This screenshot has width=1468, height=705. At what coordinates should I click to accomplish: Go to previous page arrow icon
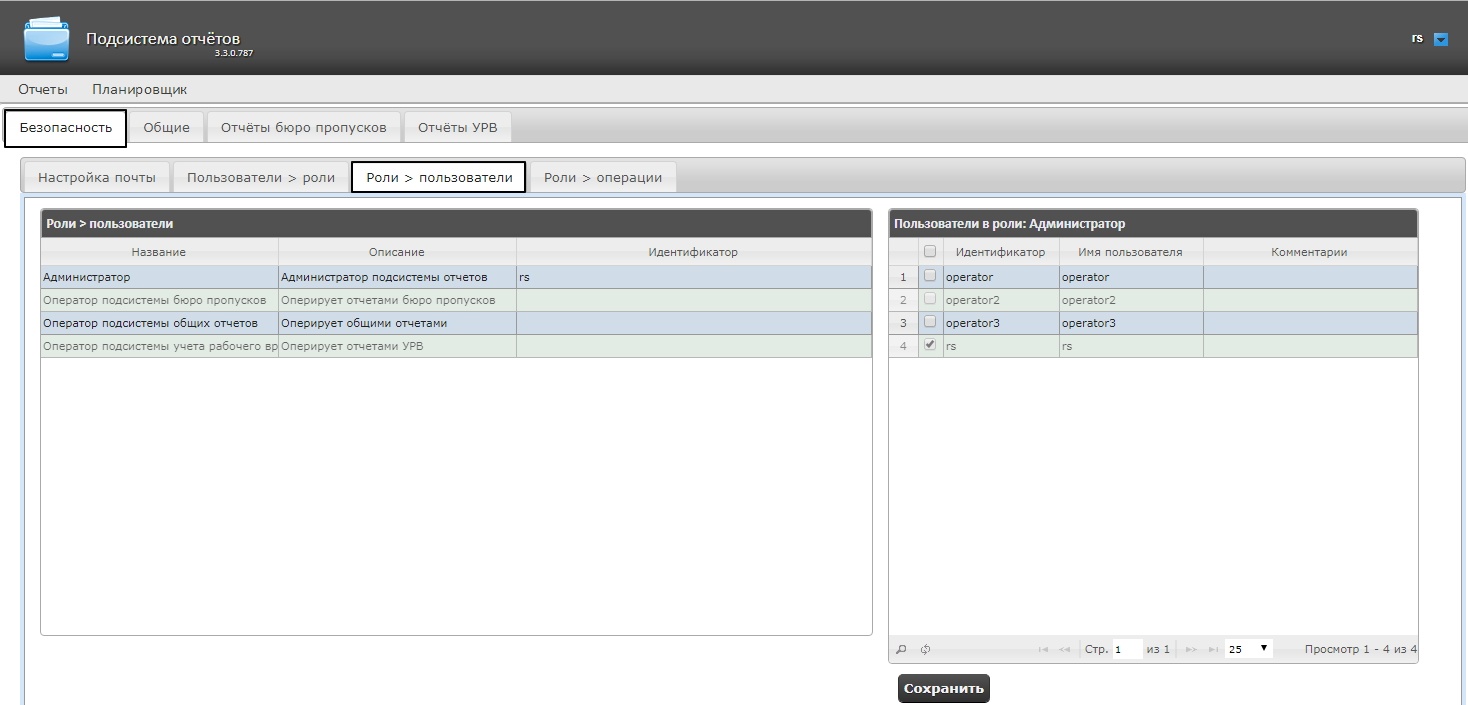[x=1064, y=650]
